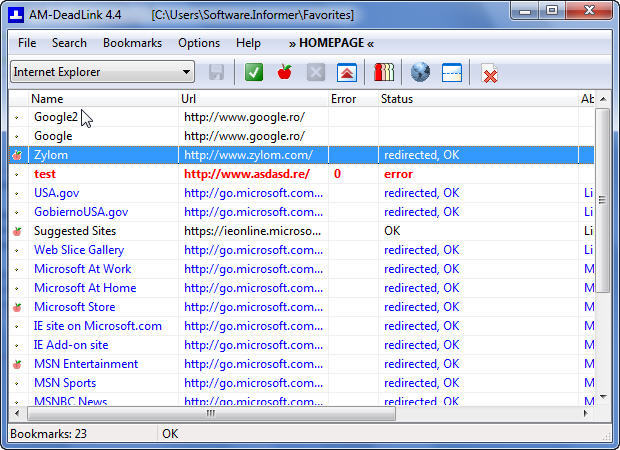Select the MSN Entertainment bookmark name
620x450 pixels.
pyautogui.click(x=86, y=364)
